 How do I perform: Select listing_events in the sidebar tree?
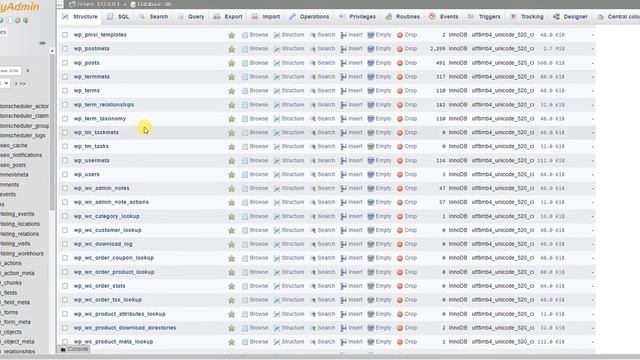coord(17,214)
